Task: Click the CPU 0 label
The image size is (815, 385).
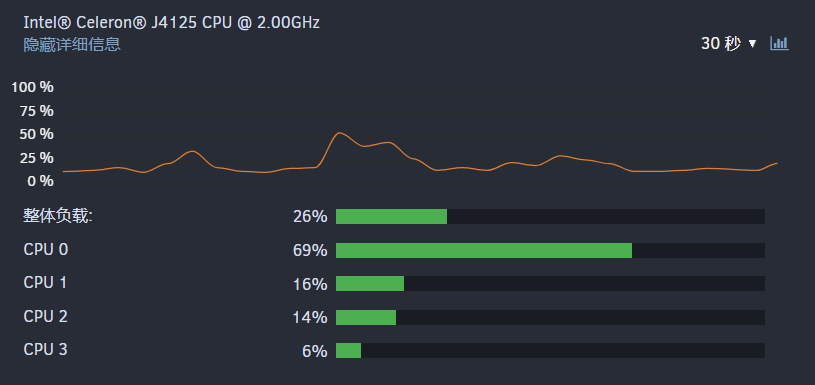Action: click(x=46, y=250)
